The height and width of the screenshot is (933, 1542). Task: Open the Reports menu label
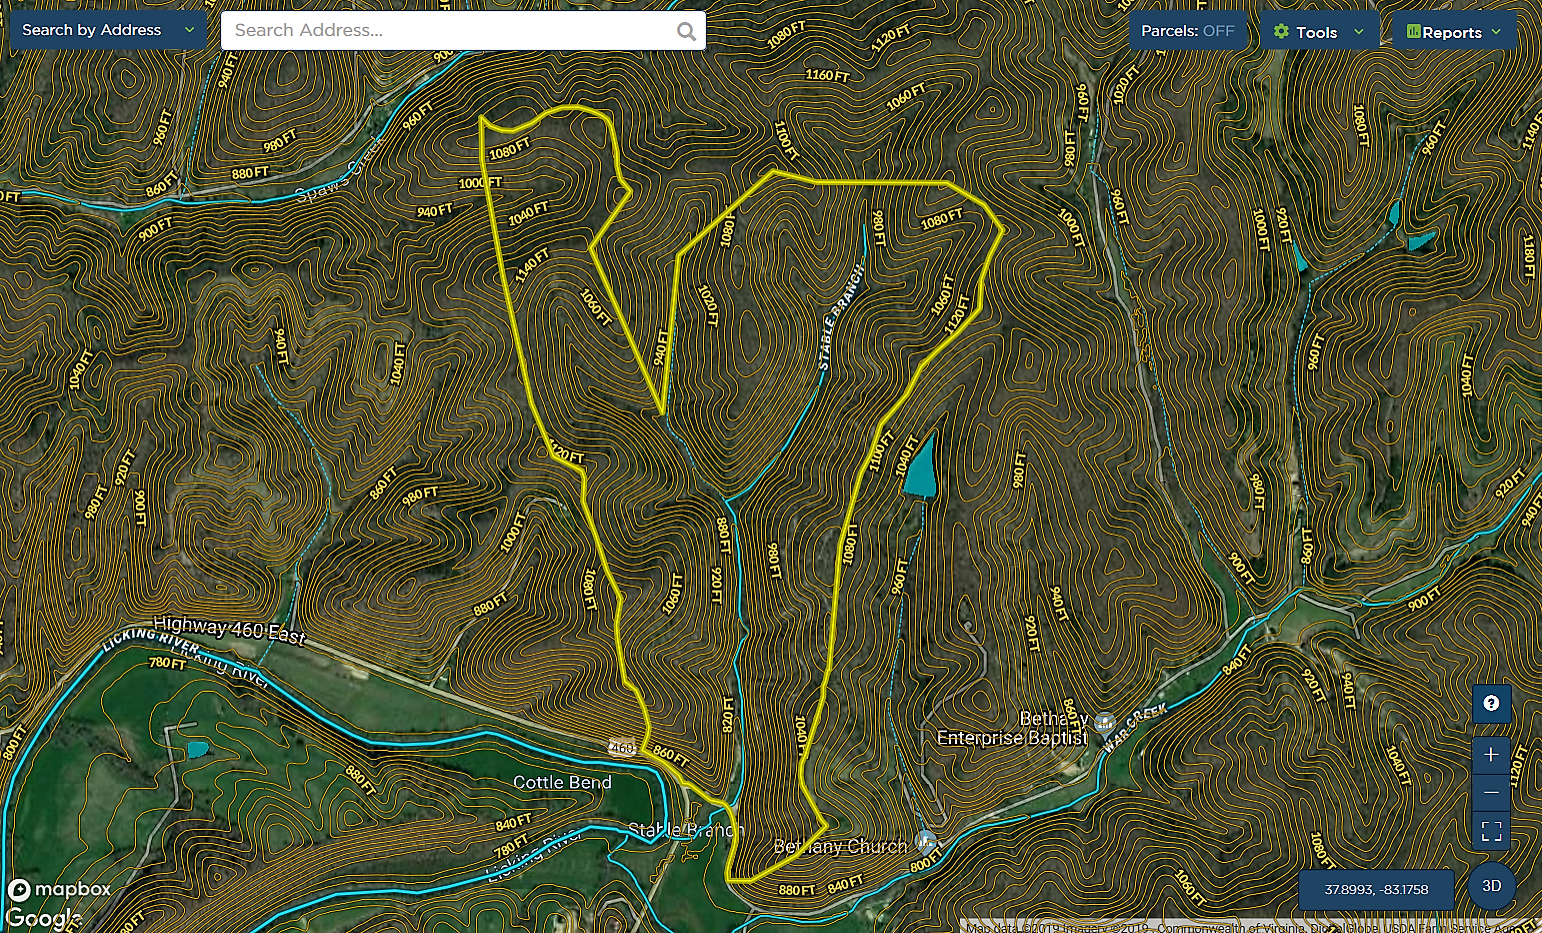[x=1452, y=32]
